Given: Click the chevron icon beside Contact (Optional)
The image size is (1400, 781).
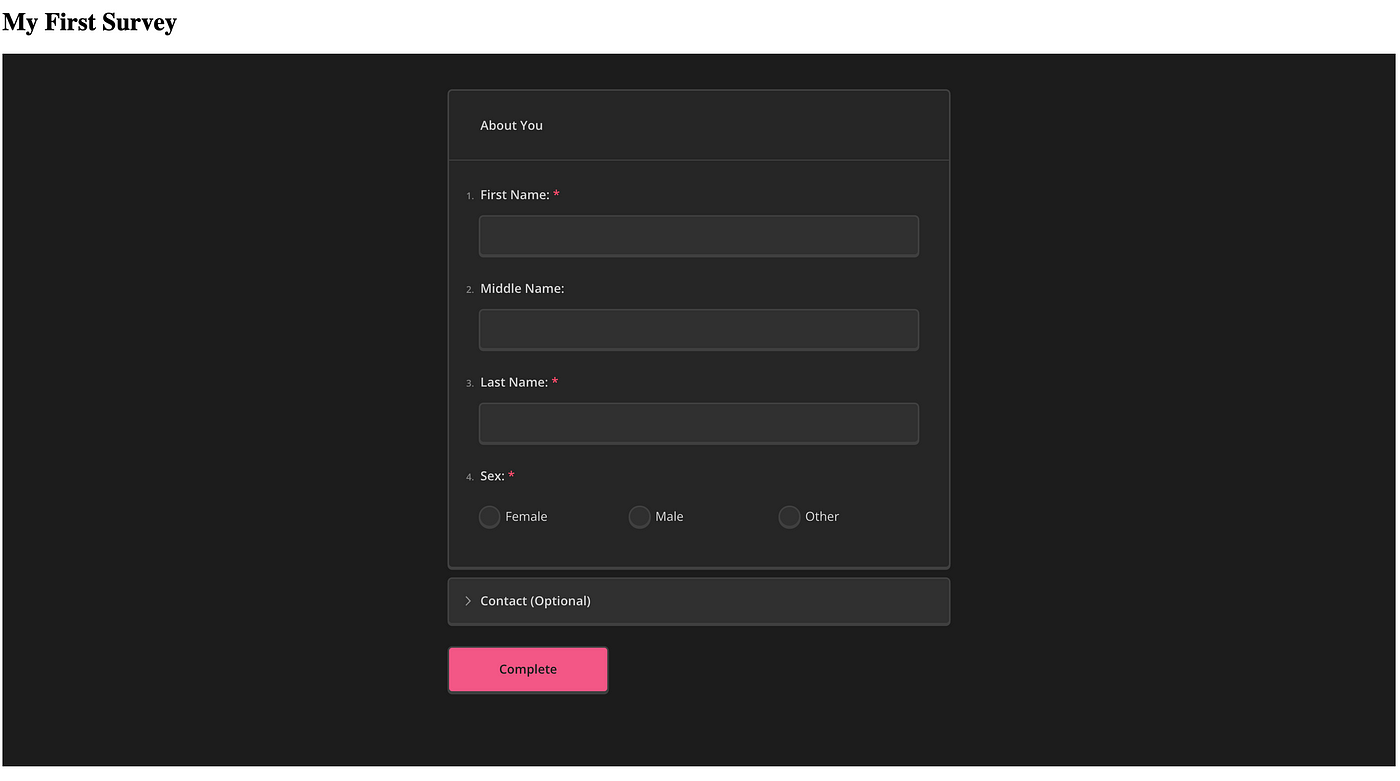Looking at the screenshot, I should 468,600.
